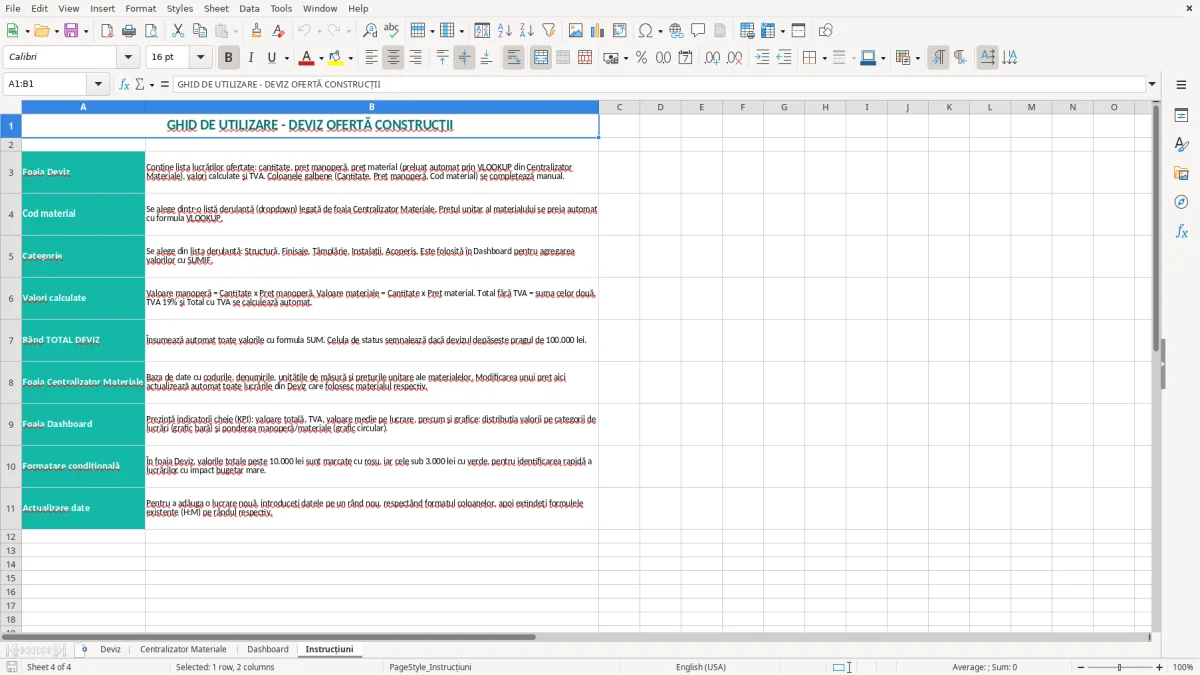Enable AutoFilter funnel icon
1200x675 pixels.
[548, 31]
